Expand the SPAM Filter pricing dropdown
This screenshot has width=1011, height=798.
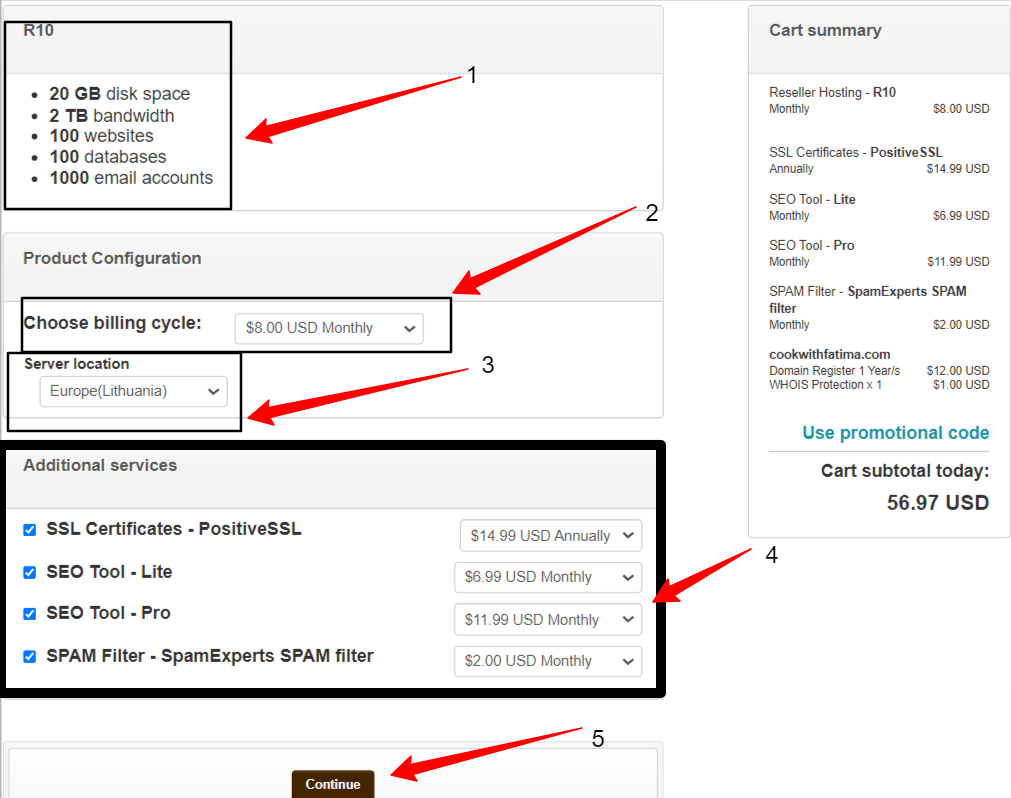click(x=548, y=661)
